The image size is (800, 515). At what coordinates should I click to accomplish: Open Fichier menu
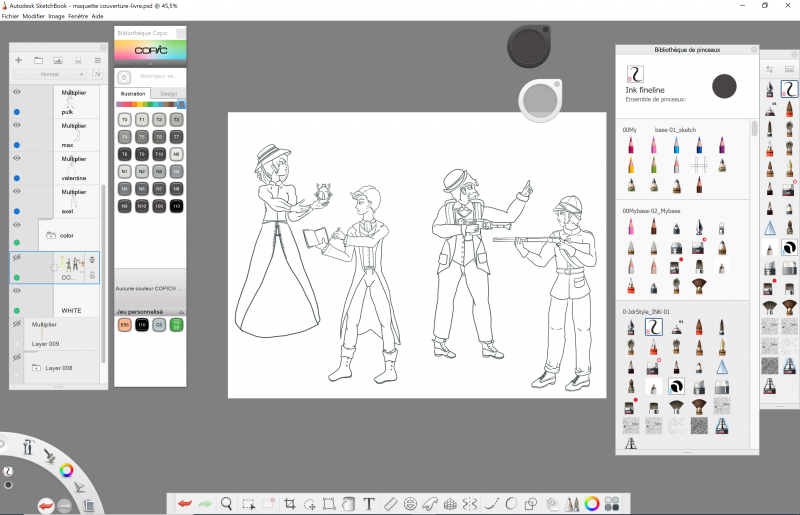point(10,16)
